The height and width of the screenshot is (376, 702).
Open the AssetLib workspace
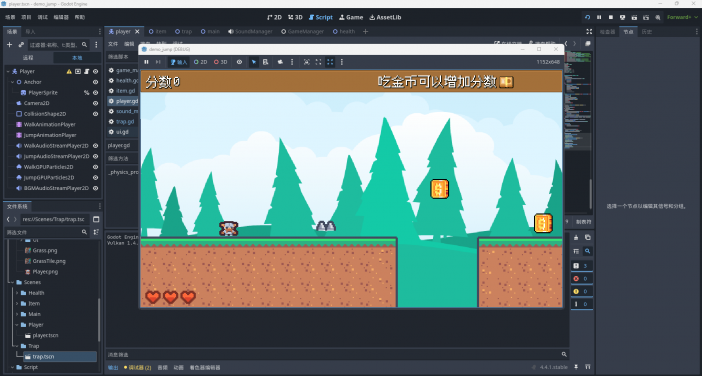[385, 17]
